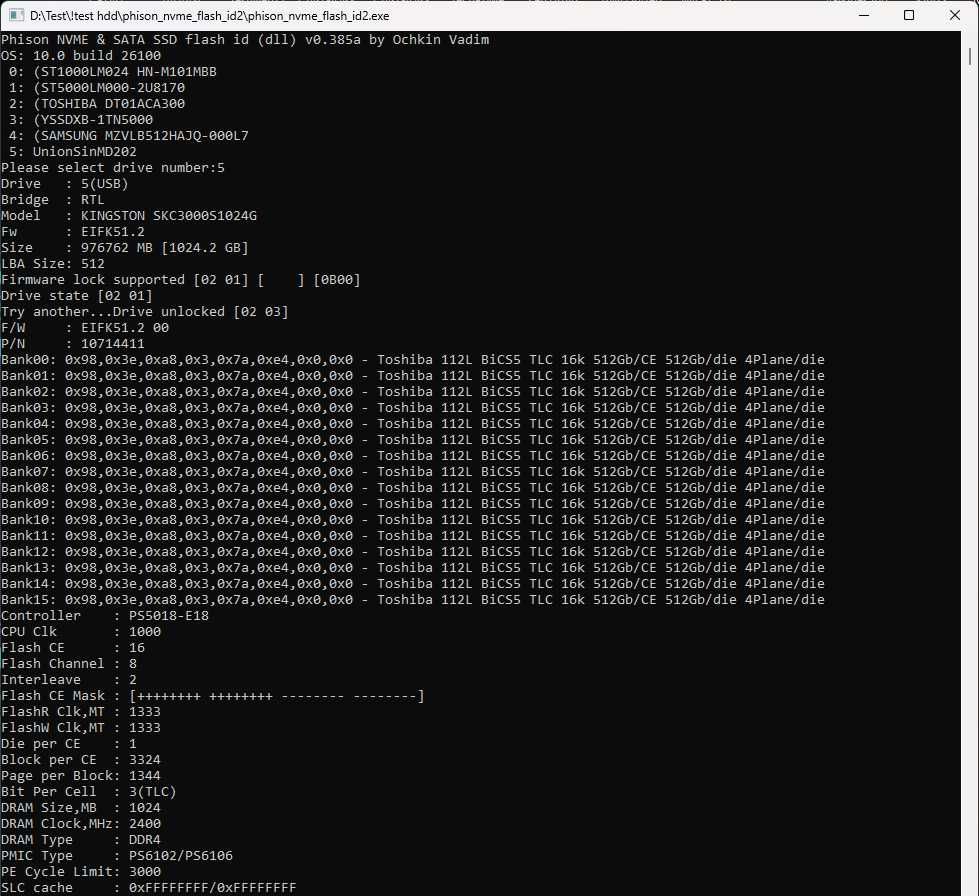Click the console app icon in title bar

click(x=17, y=15)
